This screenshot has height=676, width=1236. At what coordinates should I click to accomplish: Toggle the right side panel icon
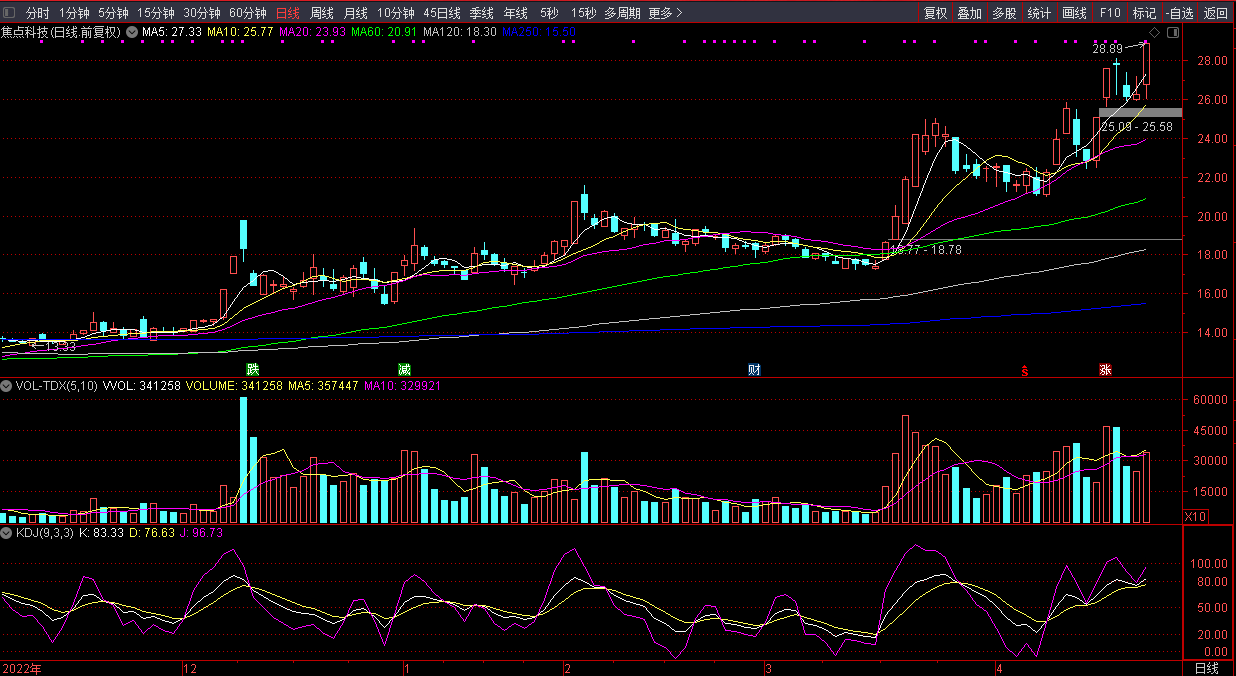point(1173,33)
